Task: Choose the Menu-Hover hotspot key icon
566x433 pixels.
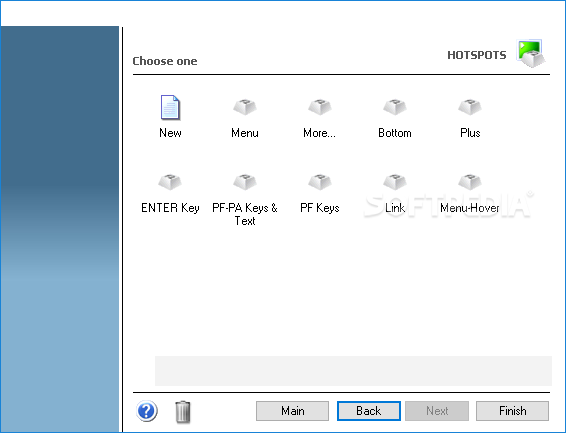Action: (x=470, y=182)
